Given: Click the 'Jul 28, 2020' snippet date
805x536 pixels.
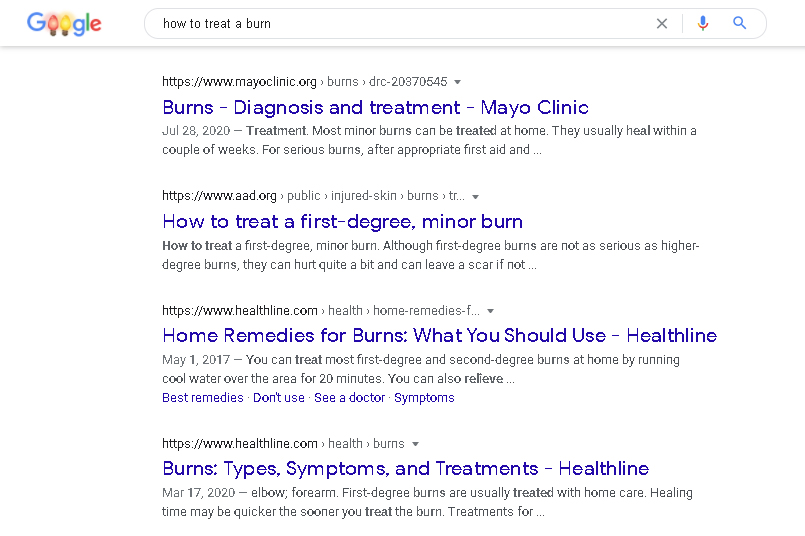Looking at the screenshot, I should coord(196,131).
